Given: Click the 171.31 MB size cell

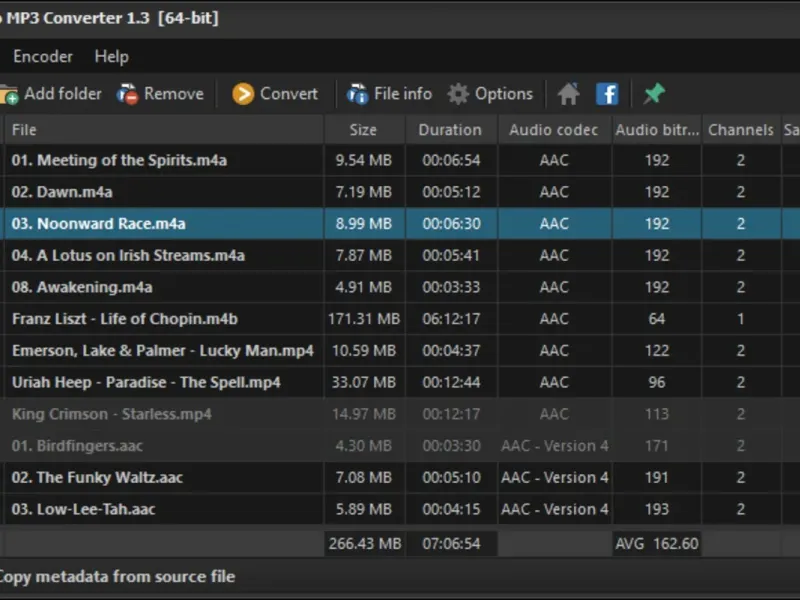Looking at the screenshot, I should pos(364,319).
